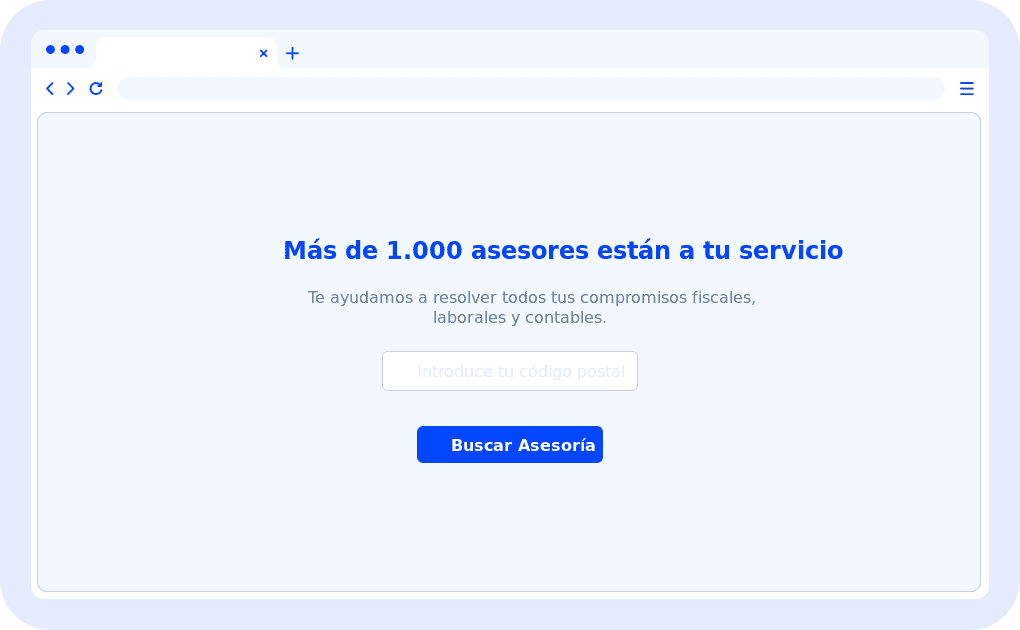Viewport: 1020px width, 630px height.
Task: Click the middle window control dot
Action: coord(65,49)
